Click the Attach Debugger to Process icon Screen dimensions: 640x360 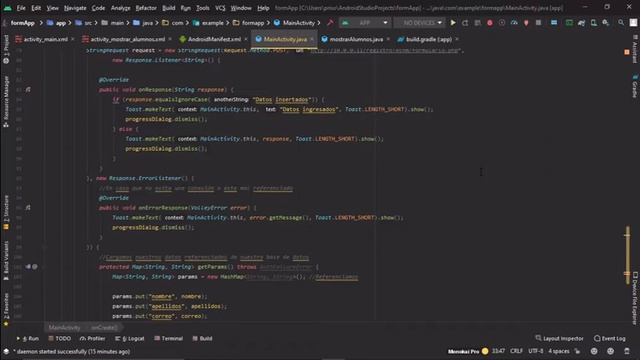tap(526, 23)
